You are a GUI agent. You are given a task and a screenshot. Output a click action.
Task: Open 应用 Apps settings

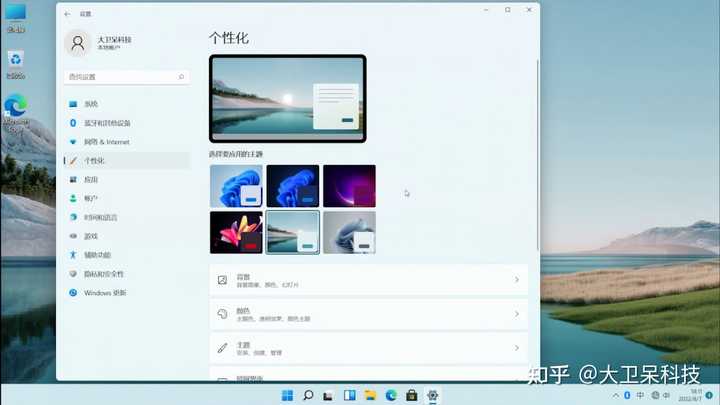tap(127, 180)
